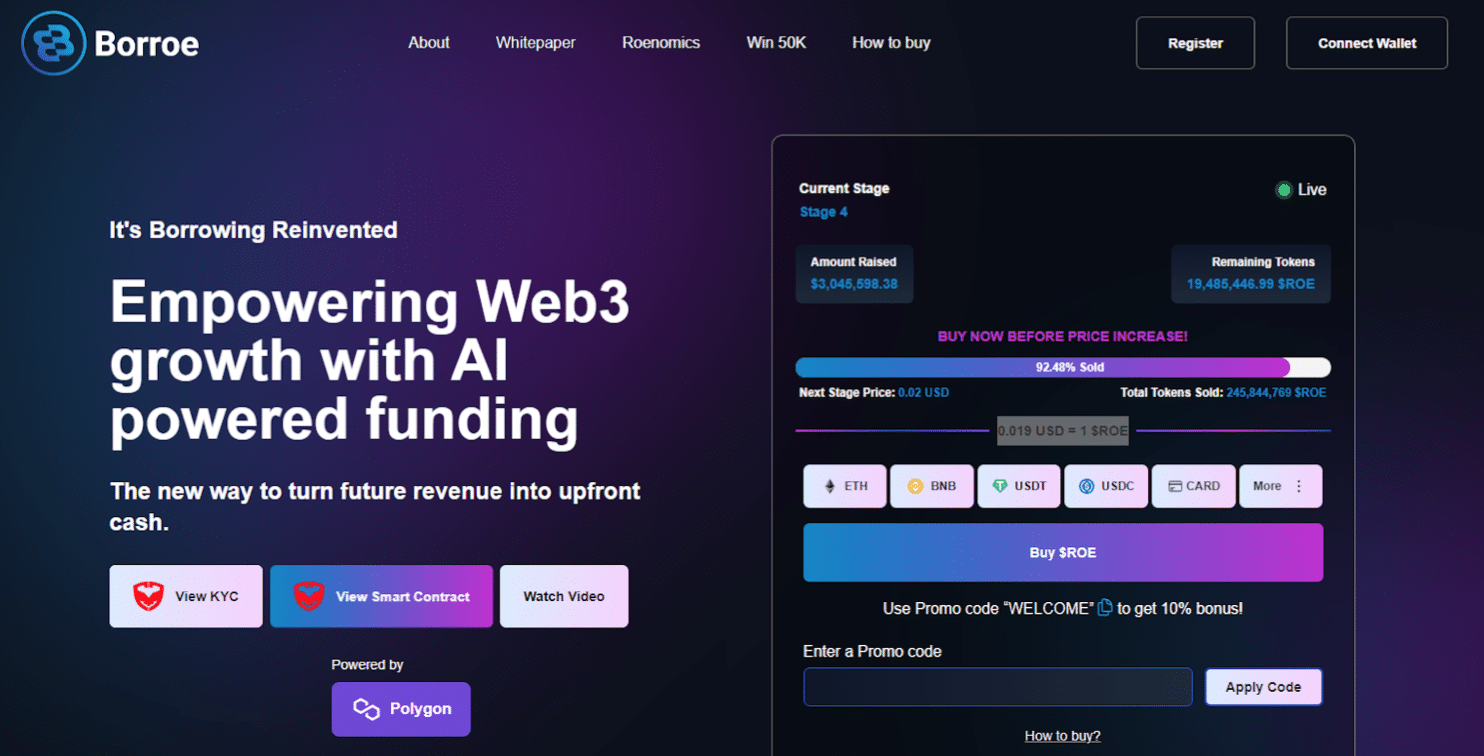The width and height of the screenshot is (1484, 756).
Task: Focus the promo code input field
Action: click(998, 687)
